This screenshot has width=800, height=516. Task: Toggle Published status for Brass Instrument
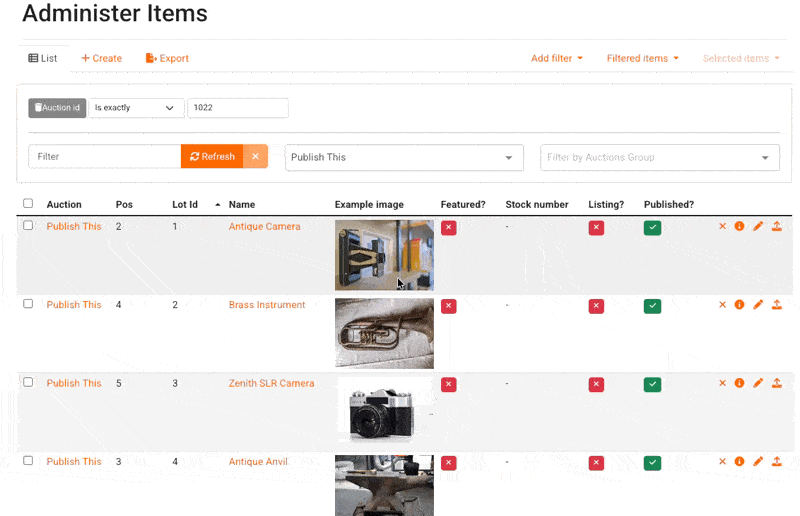pos(652,306)
